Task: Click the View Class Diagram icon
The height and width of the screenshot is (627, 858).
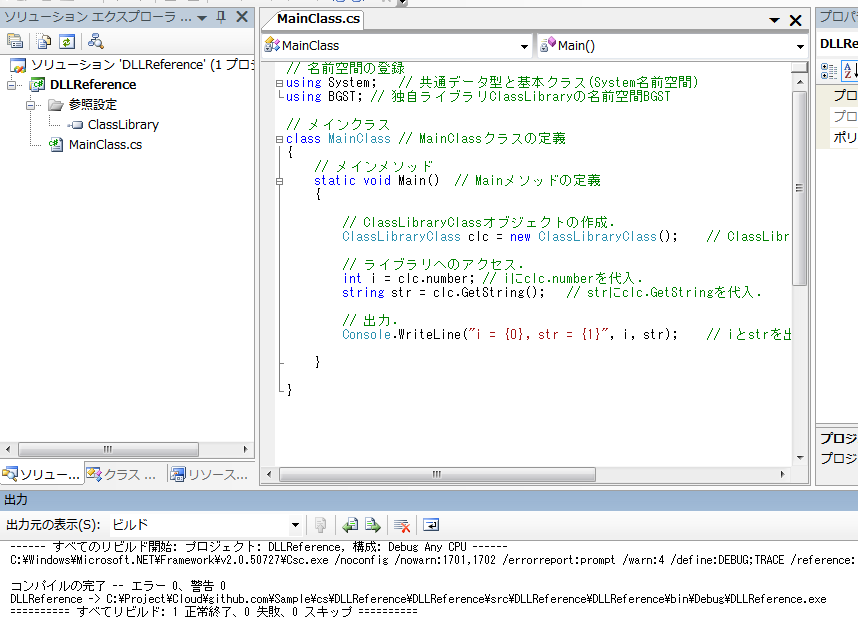Action: pyautogui.click(x=96, y=42)
